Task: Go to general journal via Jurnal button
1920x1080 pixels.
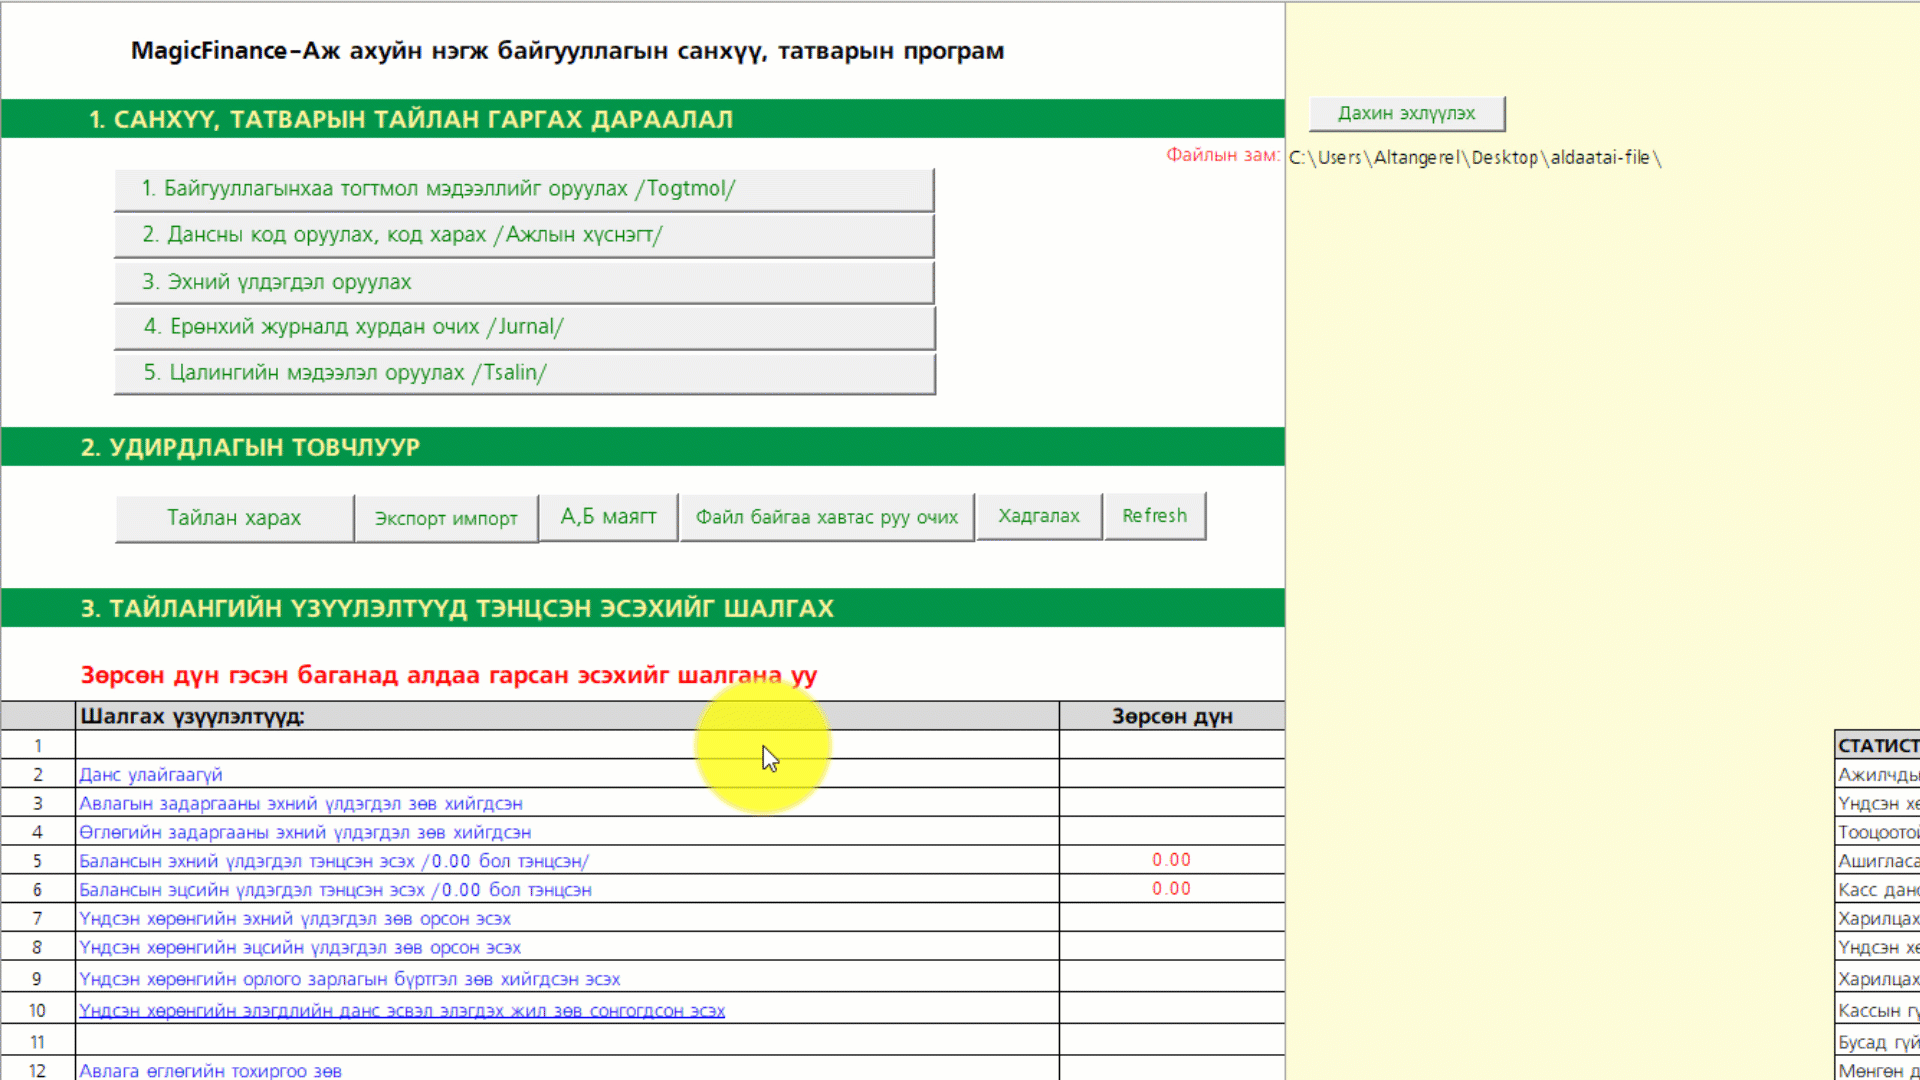Action: tap(524, 327)
